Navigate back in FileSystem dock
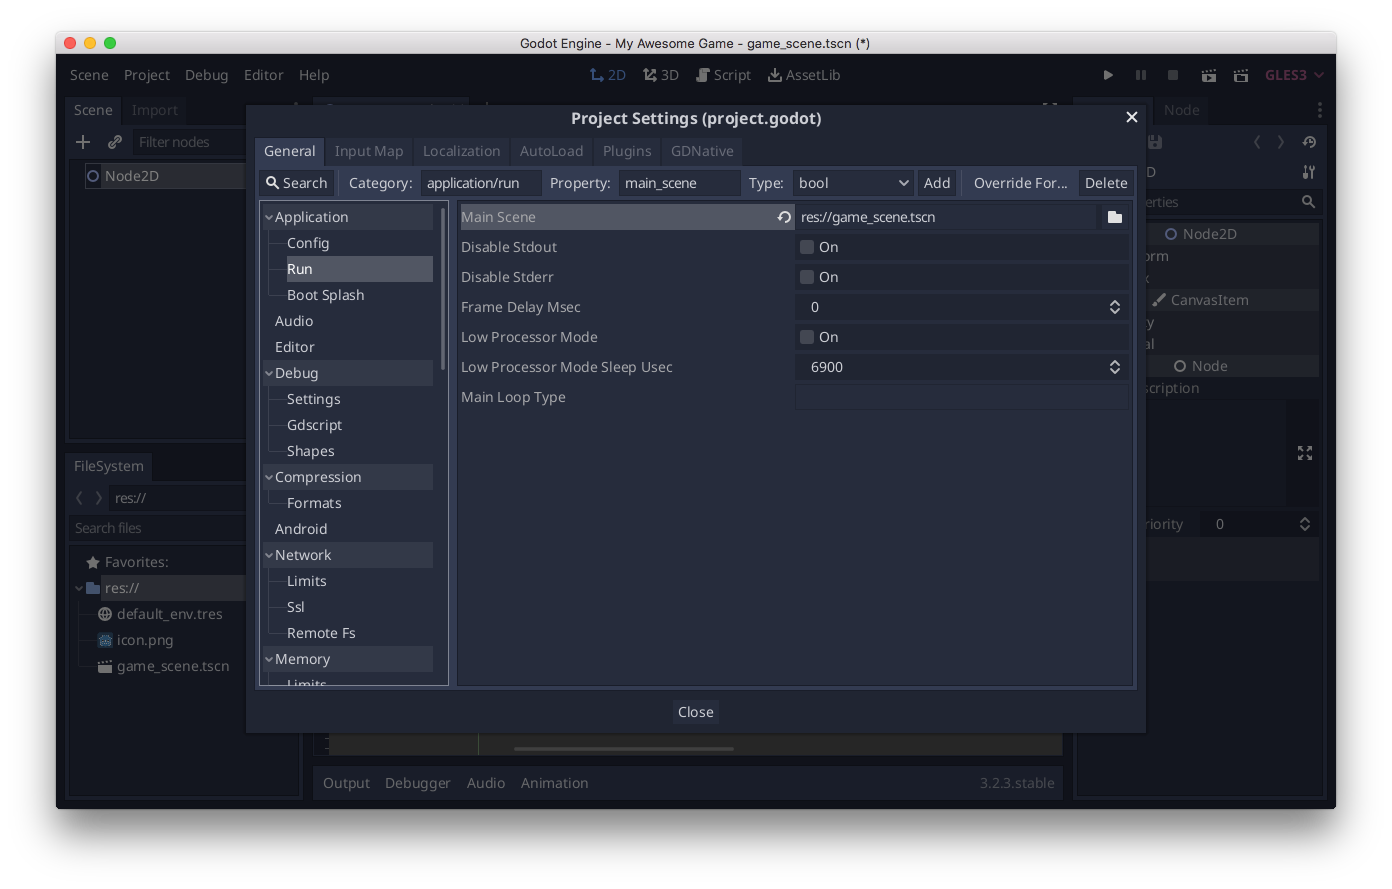Screen dimensions: 1392x889 coord(80,498)
